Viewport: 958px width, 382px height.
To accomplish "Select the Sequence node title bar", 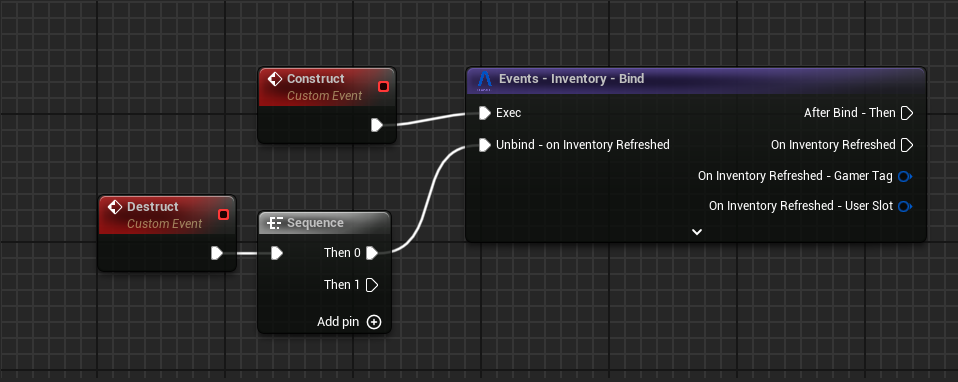I will click(324, 223).
